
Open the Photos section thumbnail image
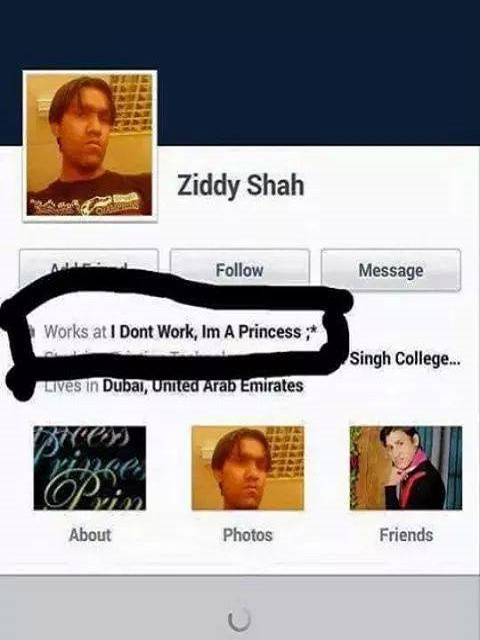pyautogui.click(x=248, y=468)
